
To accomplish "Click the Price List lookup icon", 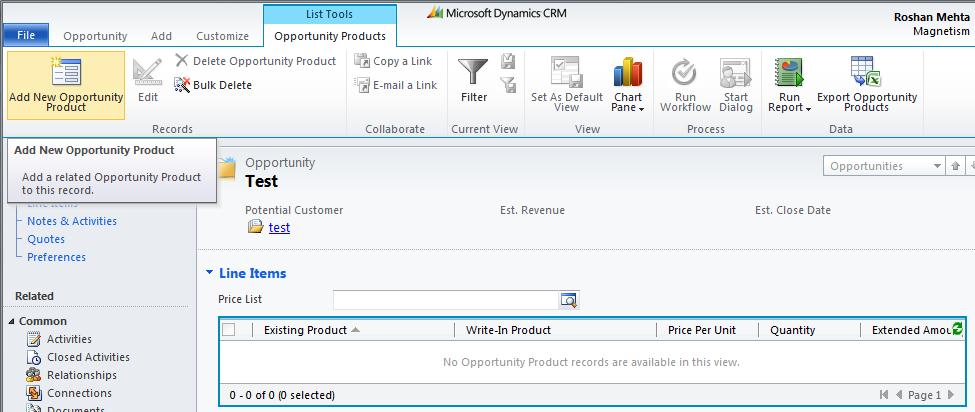I will tap(569, 300).
